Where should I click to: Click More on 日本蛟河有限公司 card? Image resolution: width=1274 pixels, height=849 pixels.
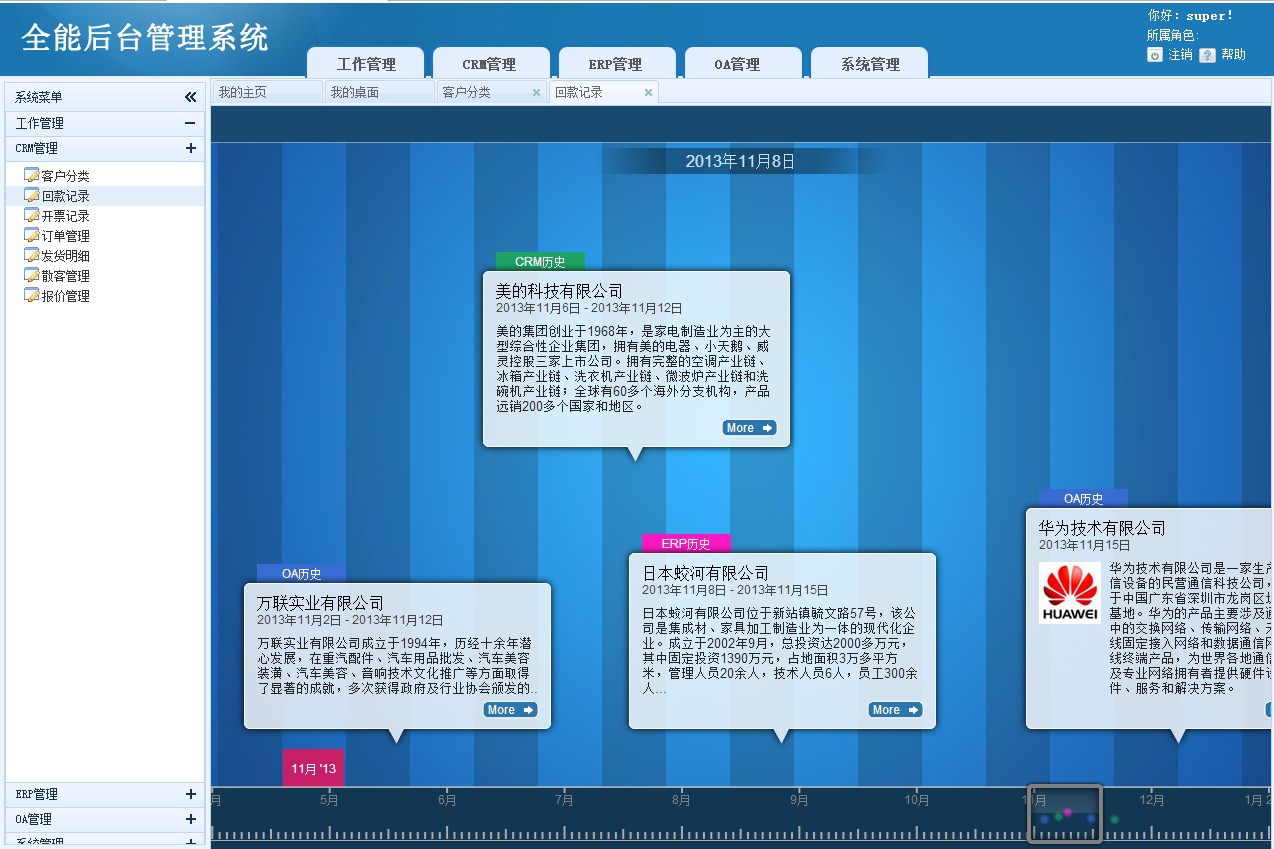click(895, 710)
